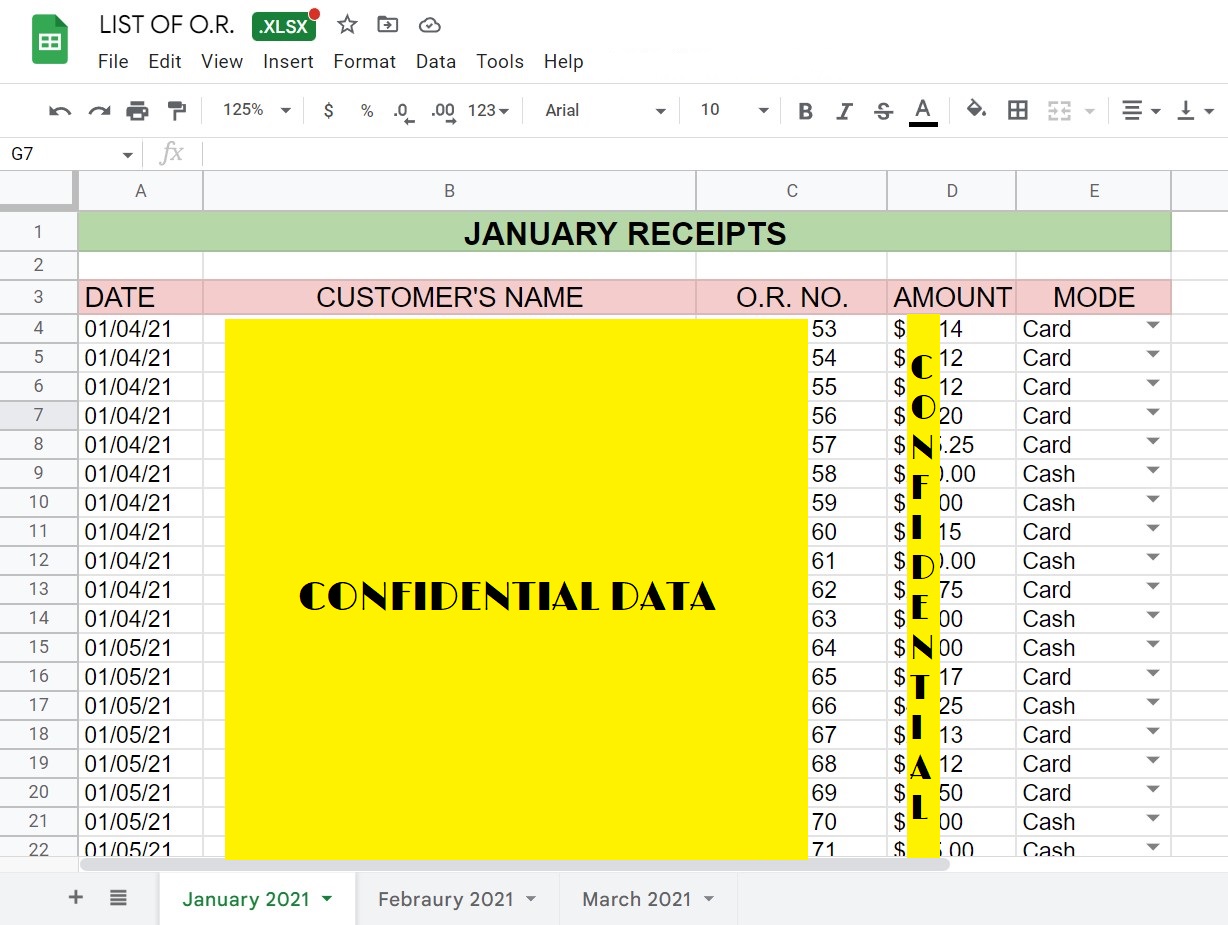Open the fill color bucket
Image resolution: width=1228 pixels, height=925 pixels.
click(977, 110)
